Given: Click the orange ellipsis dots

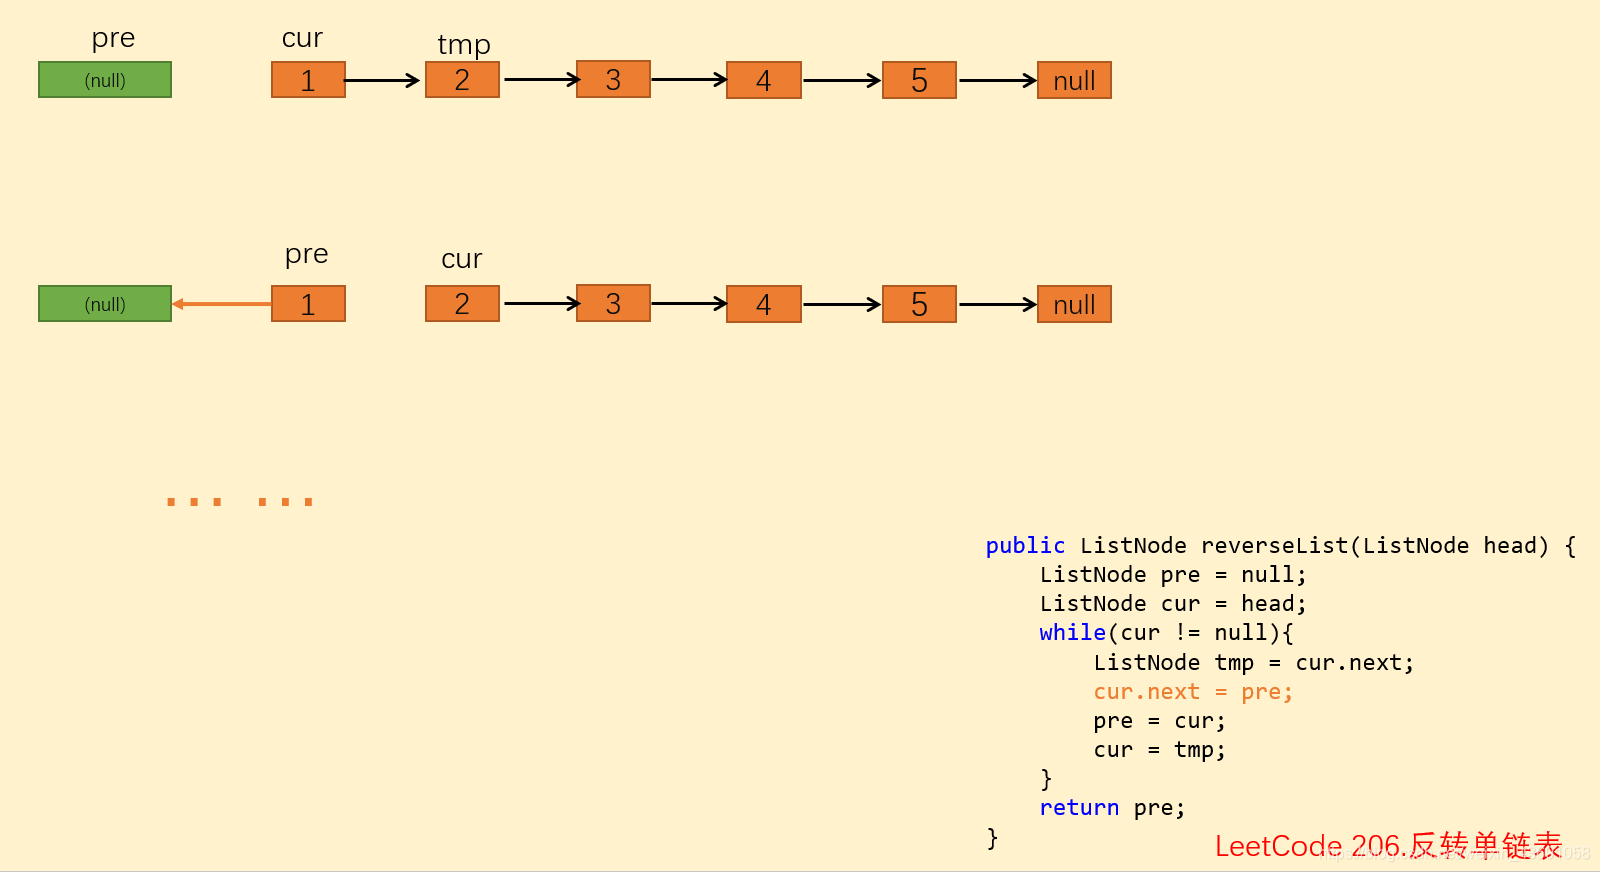Looking at the screenshot, I should [x=240, y=501].
